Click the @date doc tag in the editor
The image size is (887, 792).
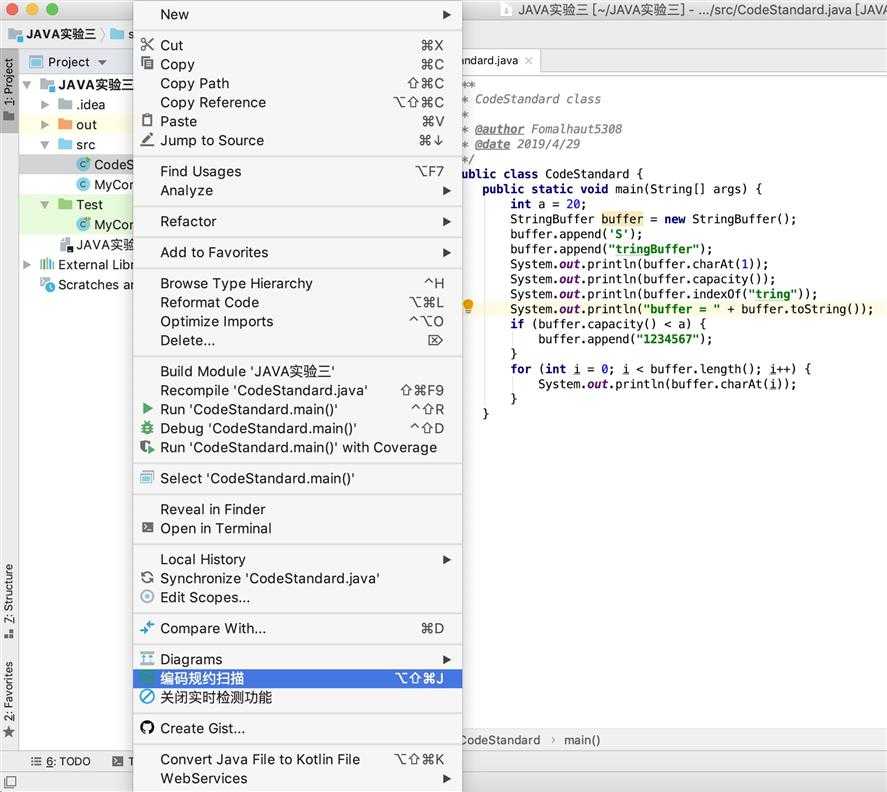(x=492, y=144)
